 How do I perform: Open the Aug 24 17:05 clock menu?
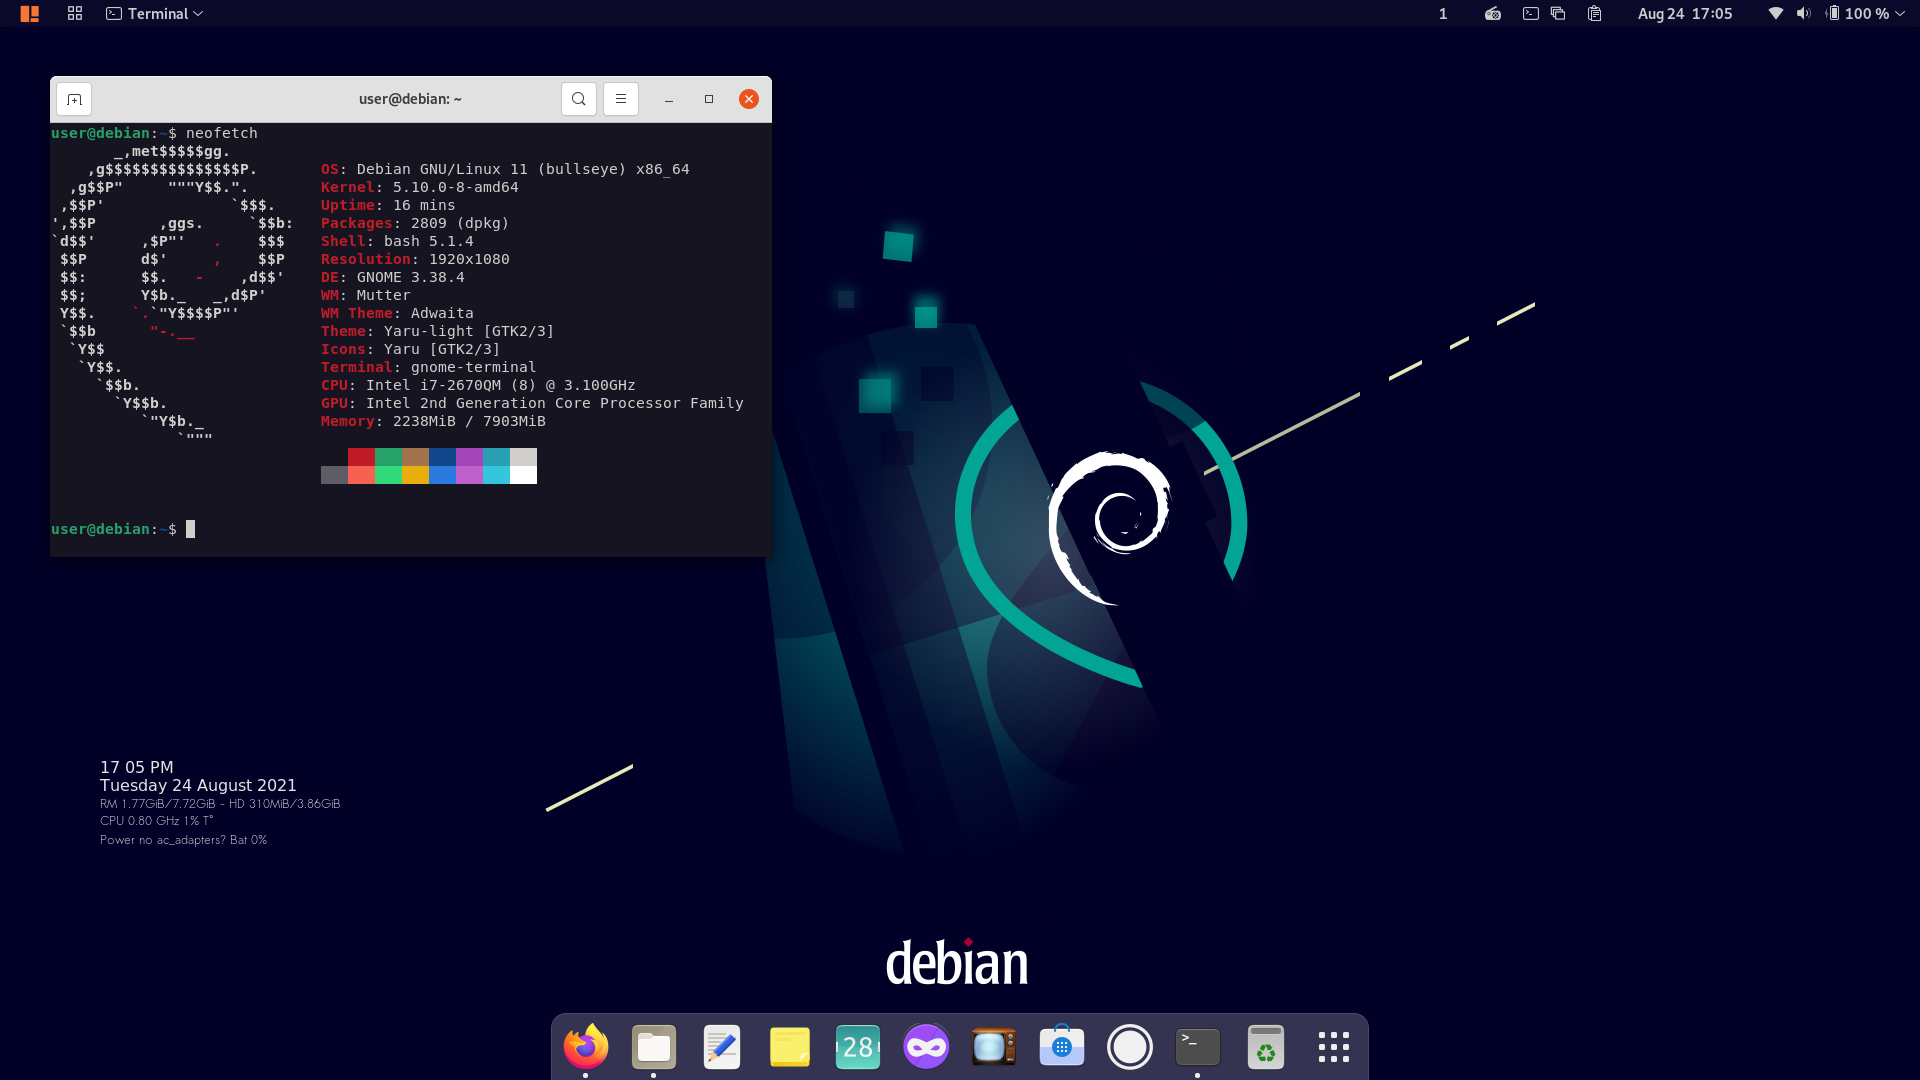[x=1685, y=14]
